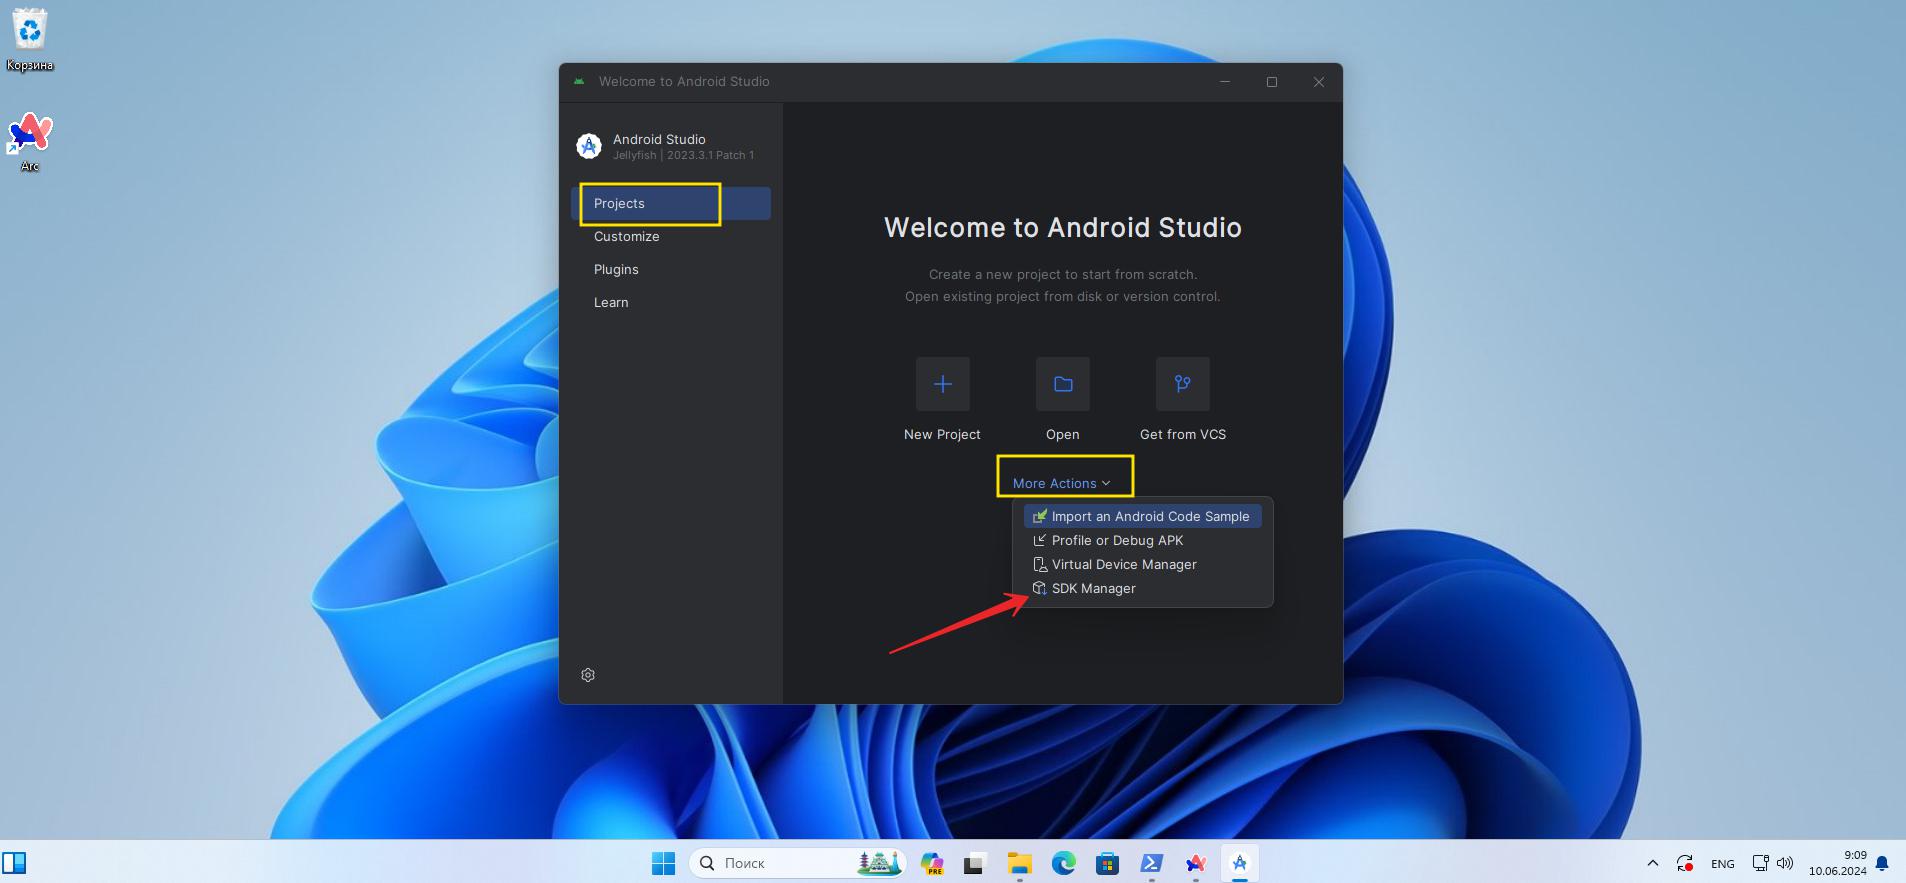Viewport: 1906px width, 883px height.
Task: Click the taskbar search field
Action: tap(796, 863)
